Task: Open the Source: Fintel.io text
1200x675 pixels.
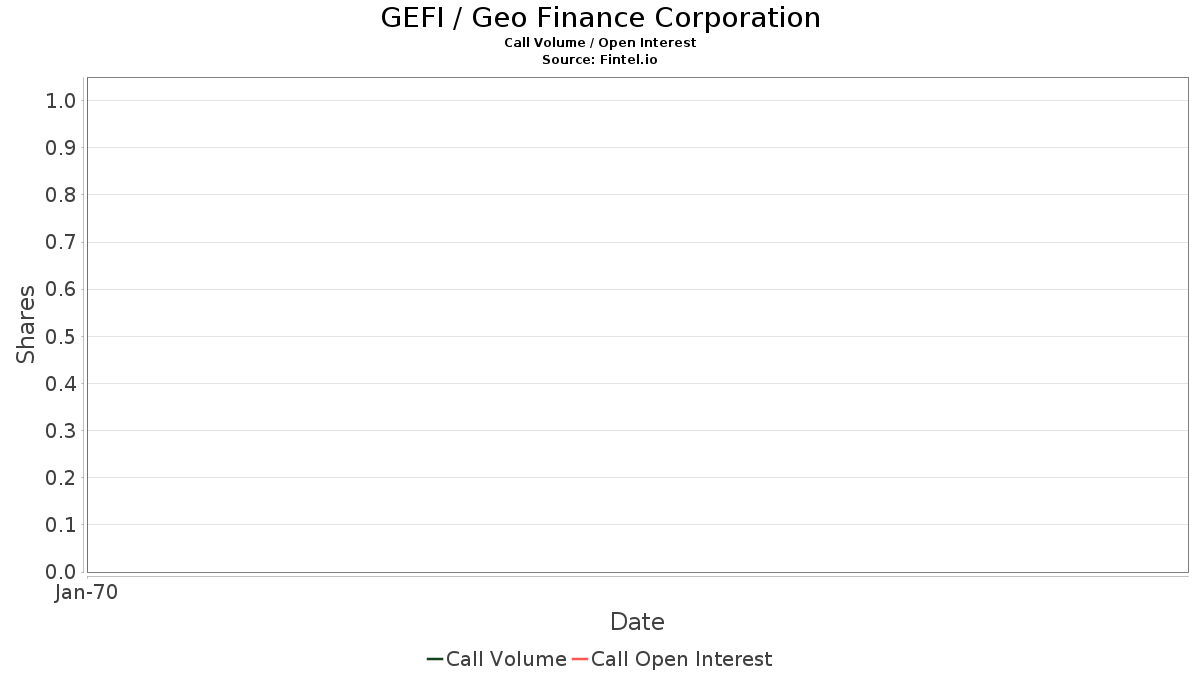Action: point(600,60)
